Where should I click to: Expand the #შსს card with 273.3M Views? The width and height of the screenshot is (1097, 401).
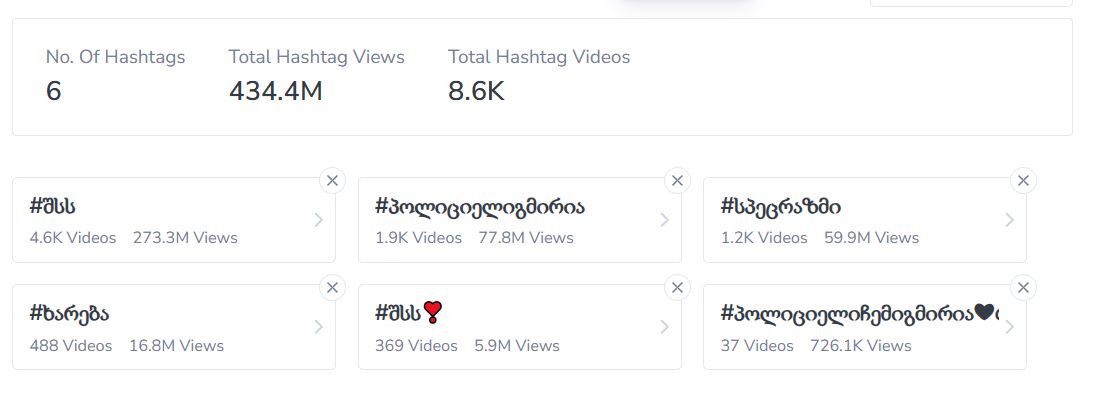tap(318, 220)
